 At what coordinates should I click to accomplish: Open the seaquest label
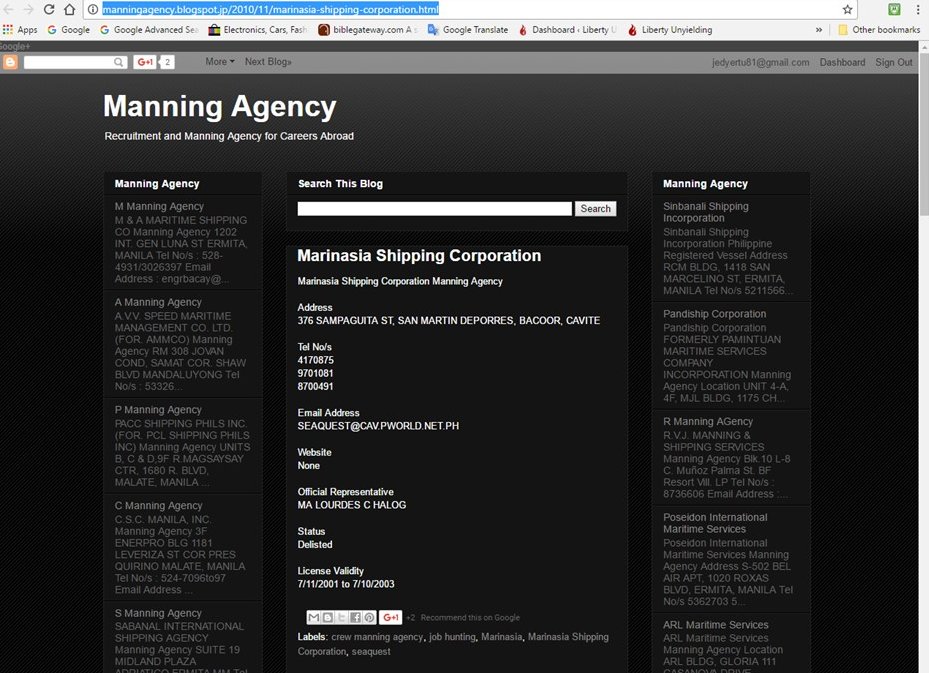(371, 651)
